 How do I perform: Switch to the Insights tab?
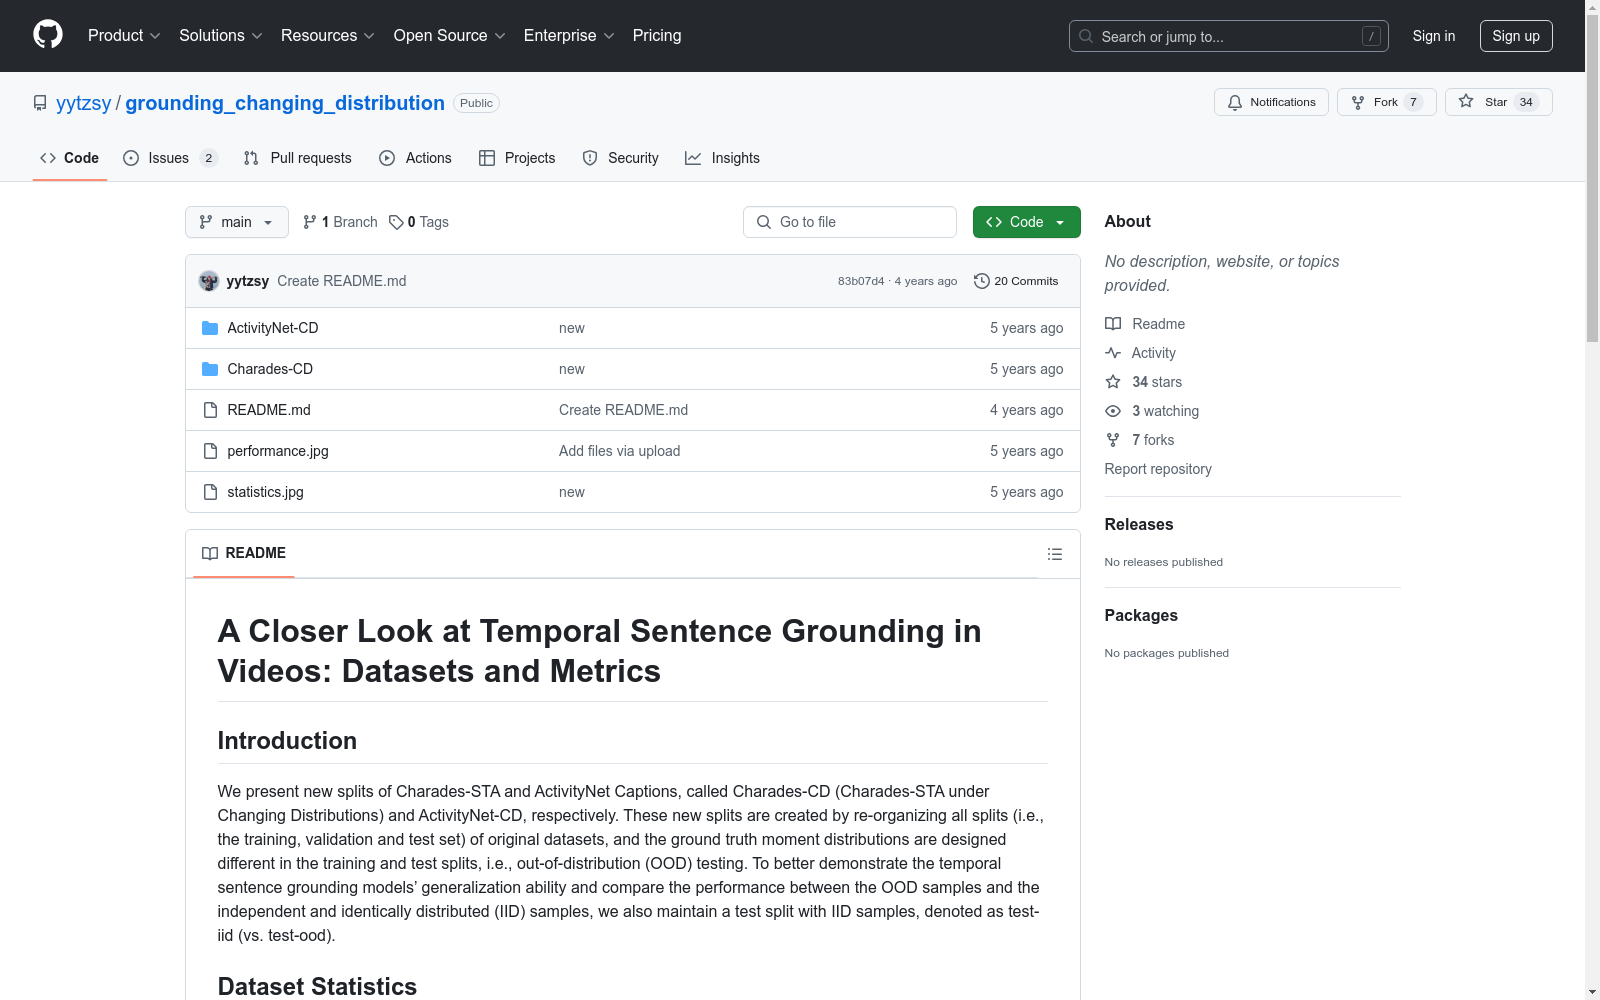(722, 158)
